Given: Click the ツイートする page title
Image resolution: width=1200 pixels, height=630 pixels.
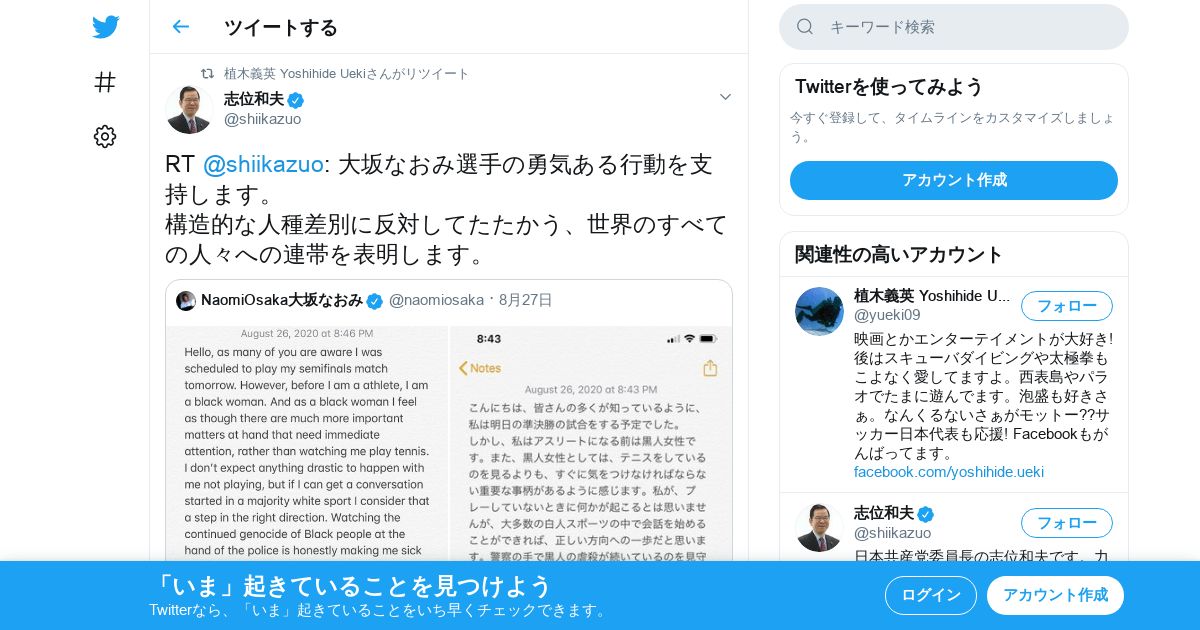Looking at the screenshot, I should click(x=281, y=27).
